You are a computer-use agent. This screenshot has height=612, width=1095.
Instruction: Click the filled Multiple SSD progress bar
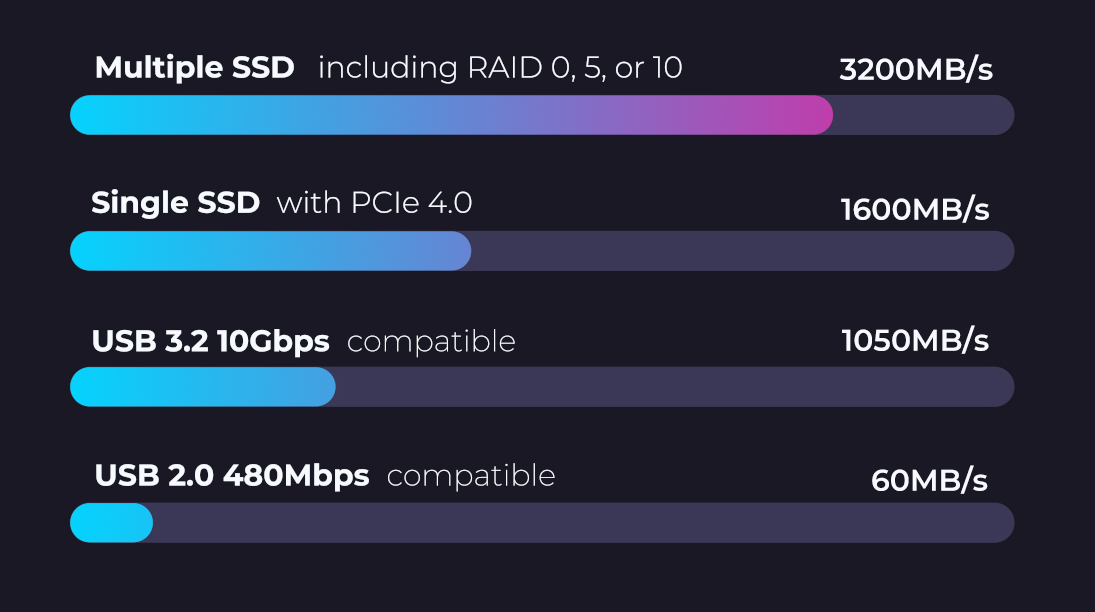(451, 115)
